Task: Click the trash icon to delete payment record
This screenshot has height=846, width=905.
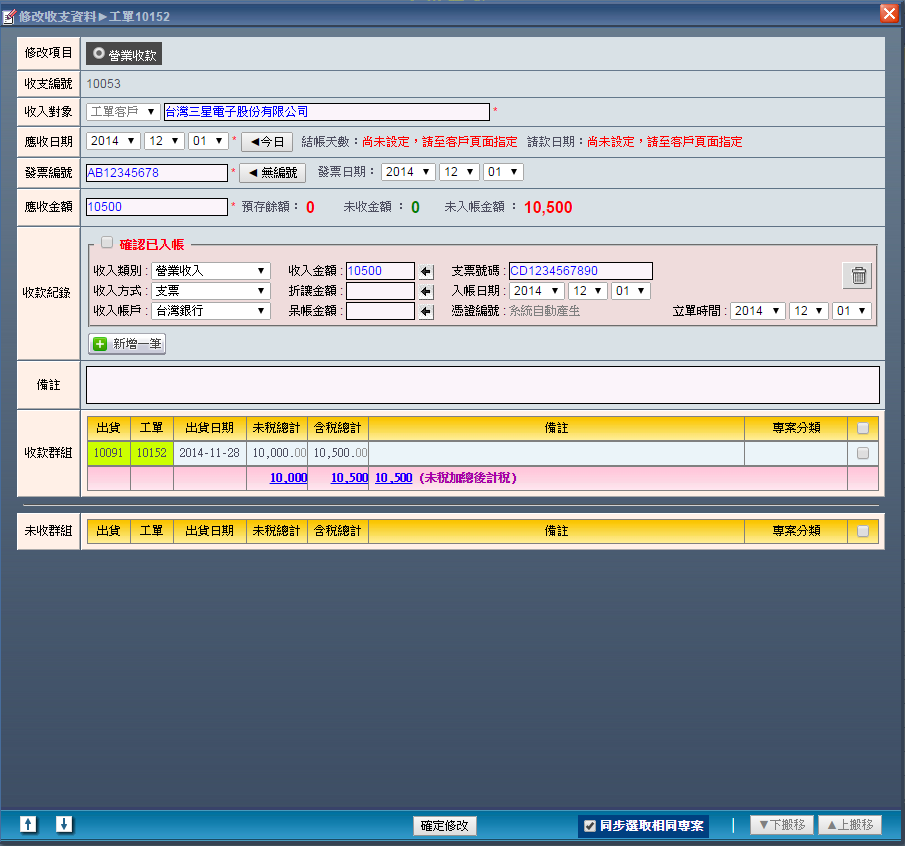Action: (x=859, y=276)
